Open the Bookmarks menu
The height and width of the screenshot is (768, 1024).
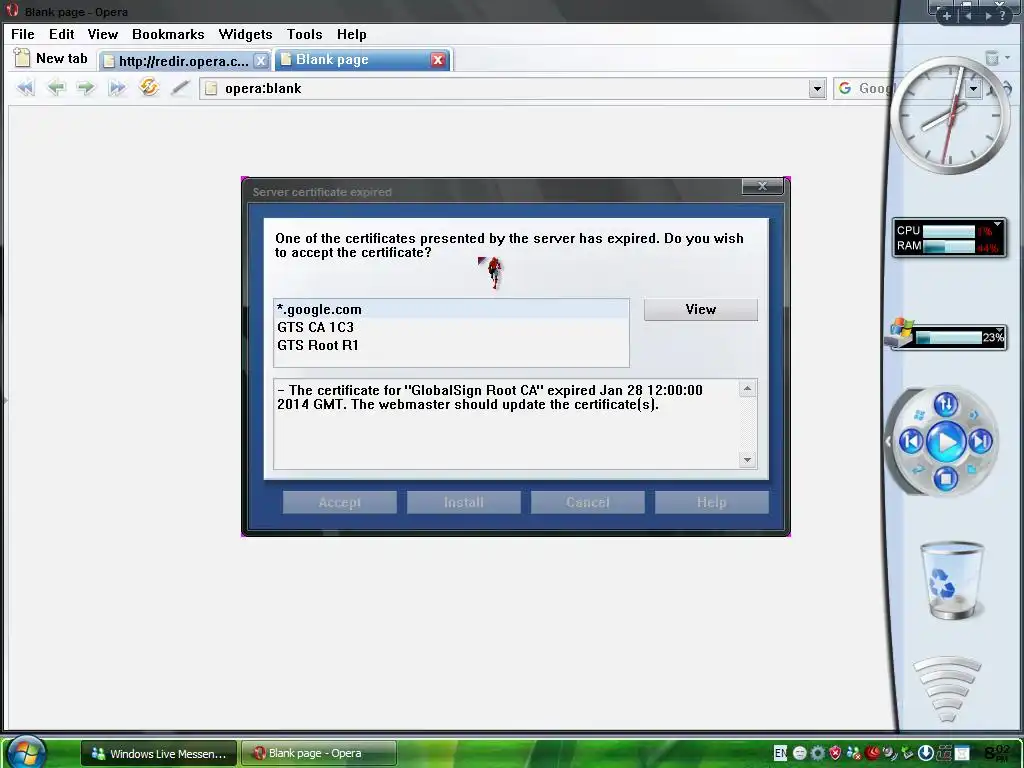[x=168, y=34]
